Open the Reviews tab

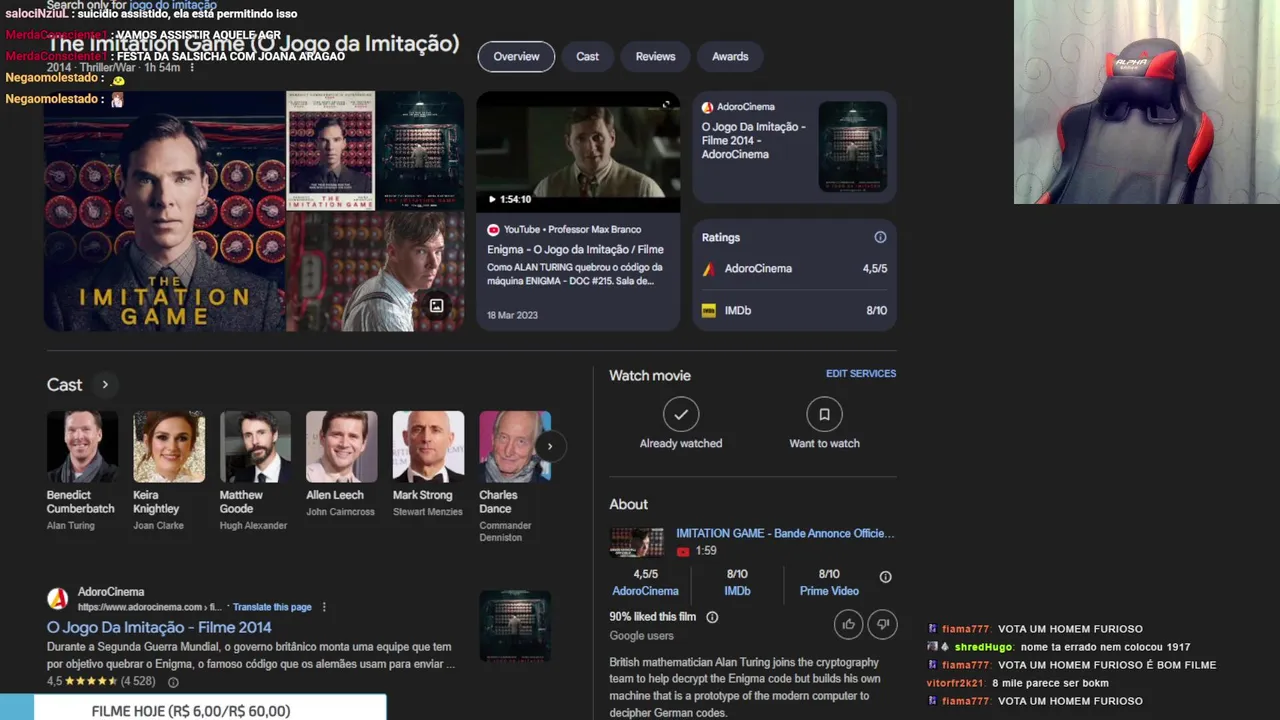click(x=655, y=57)
